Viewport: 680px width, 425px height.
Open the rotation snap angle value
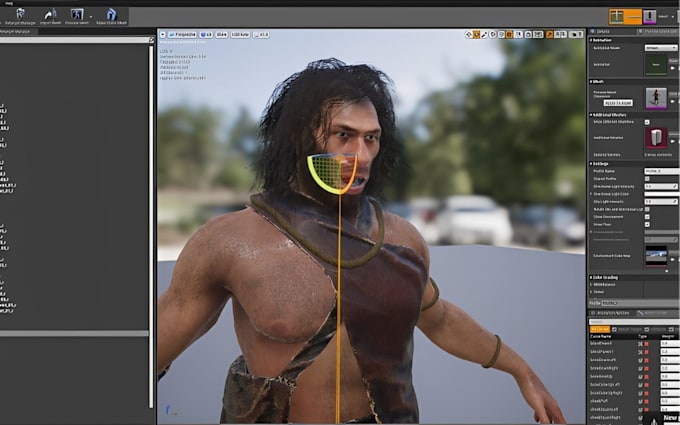click(538, 34)
